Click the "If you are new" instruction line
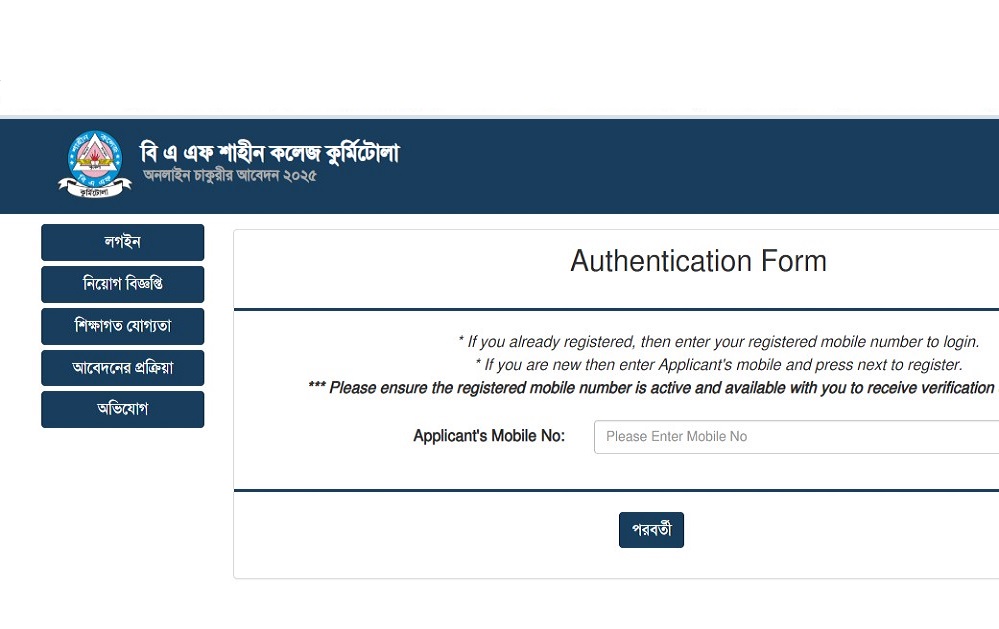 [x=718, y=365]
